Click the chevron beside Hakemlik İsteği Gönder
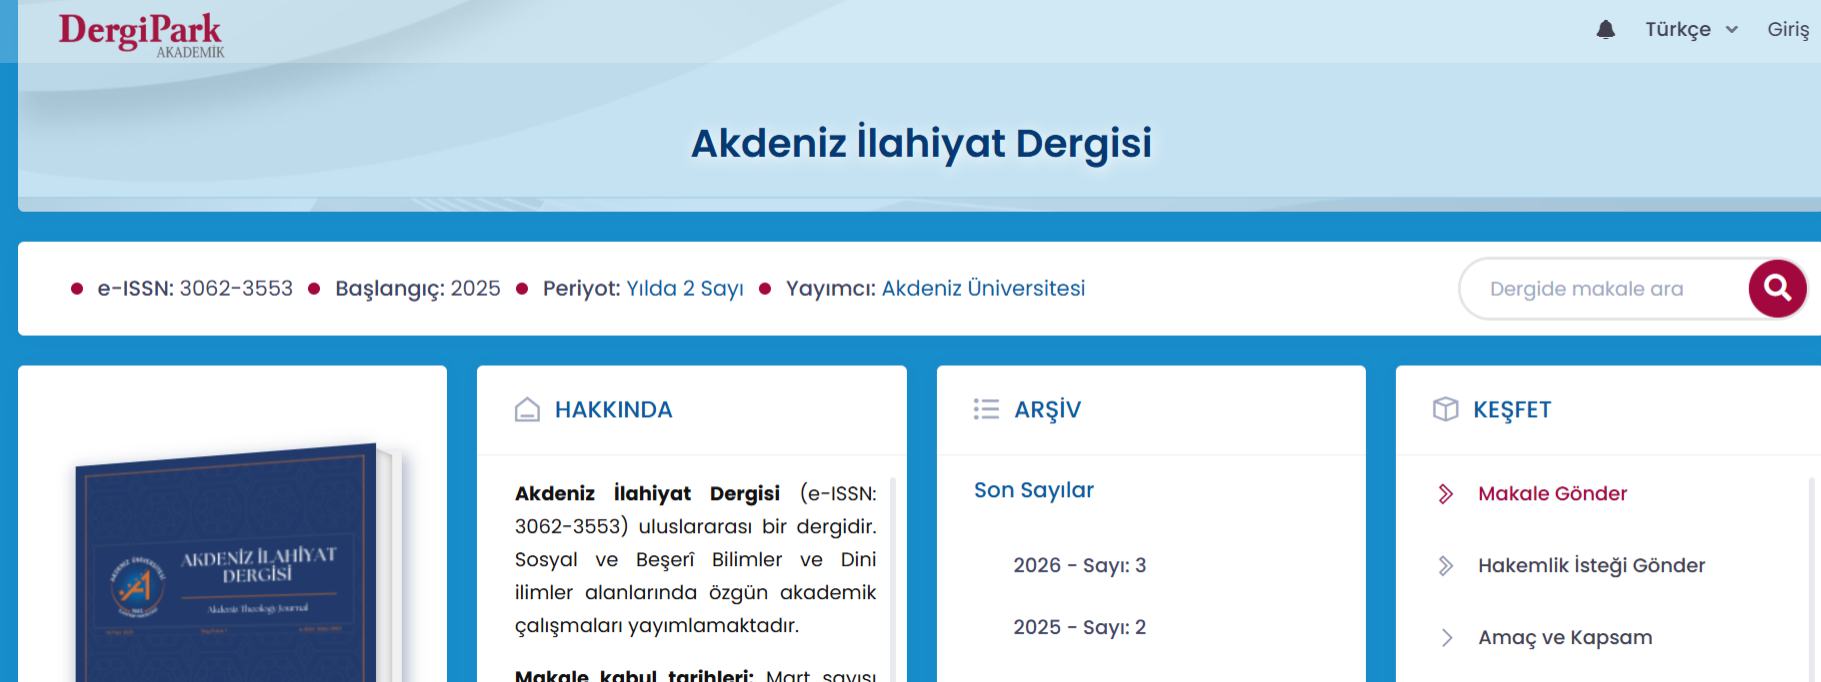This screenshot has width=1821, height=682. tap(1446, 566)
